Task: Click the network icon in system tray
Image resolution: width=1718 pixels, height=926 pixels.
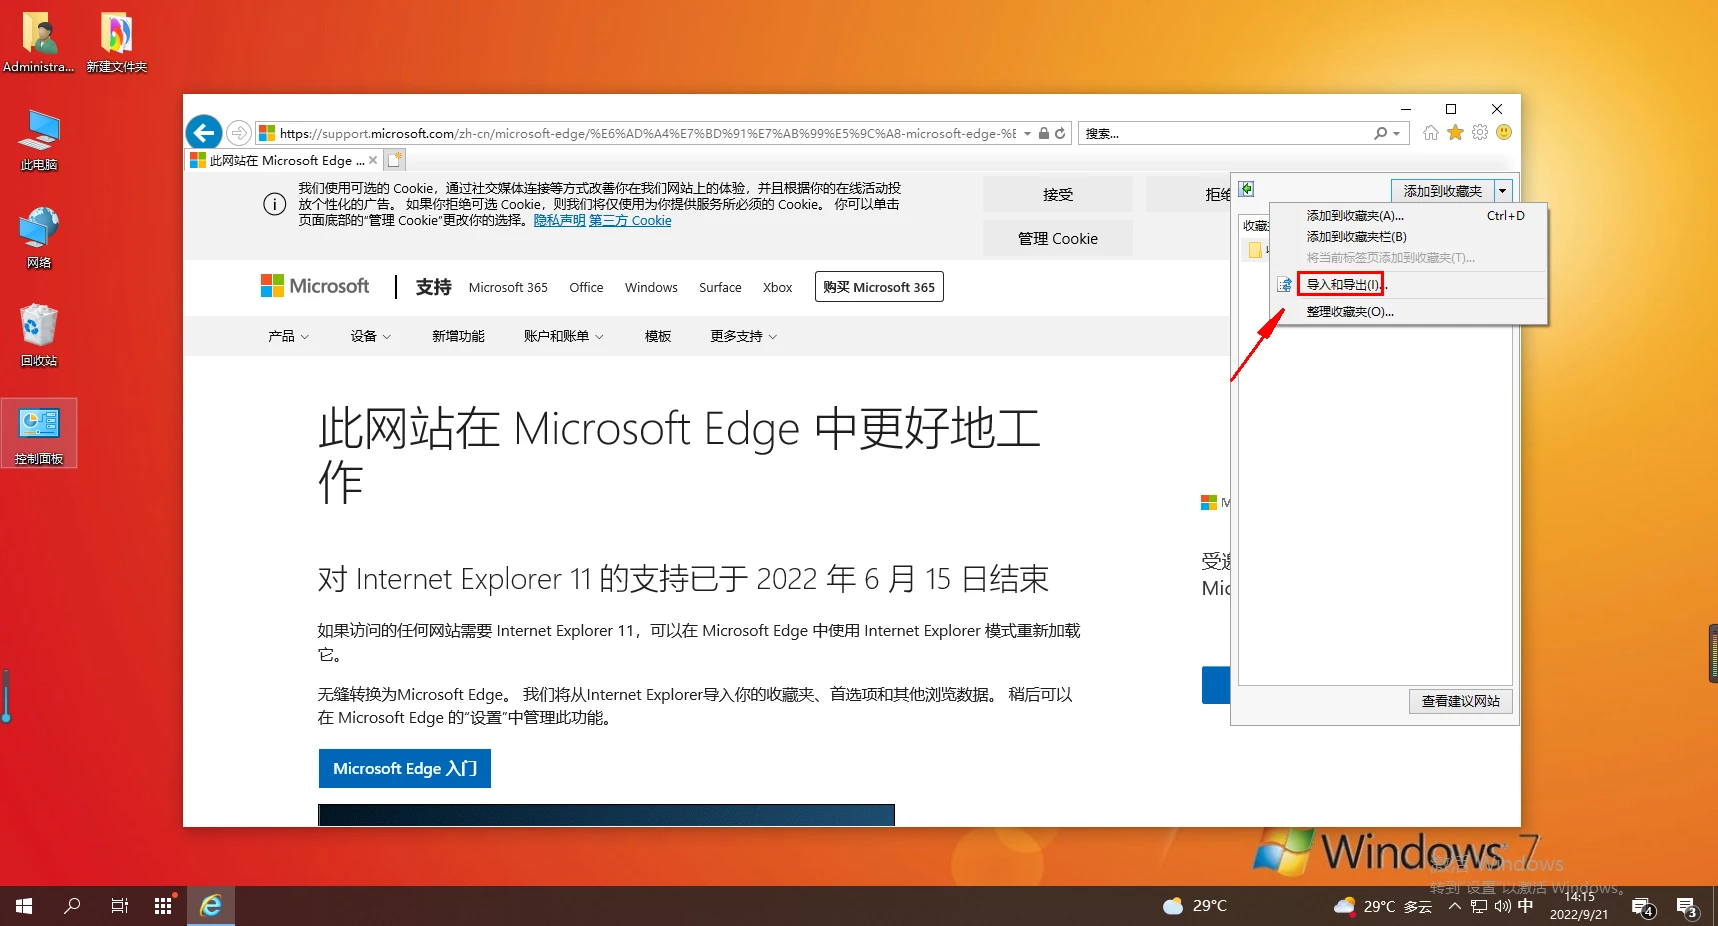Action: click(1479, 906)
